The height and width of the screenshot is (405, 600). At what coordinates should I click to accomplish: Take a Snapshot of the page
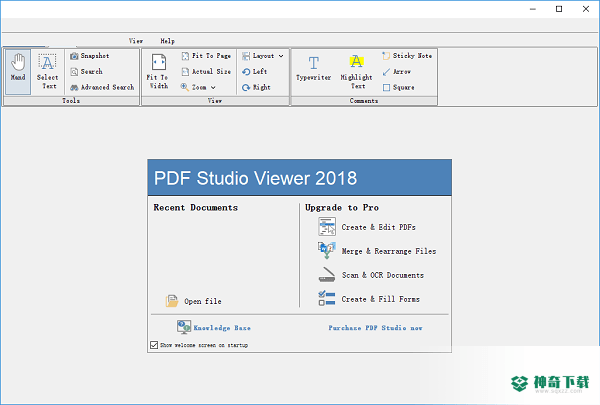click(90, 56)
